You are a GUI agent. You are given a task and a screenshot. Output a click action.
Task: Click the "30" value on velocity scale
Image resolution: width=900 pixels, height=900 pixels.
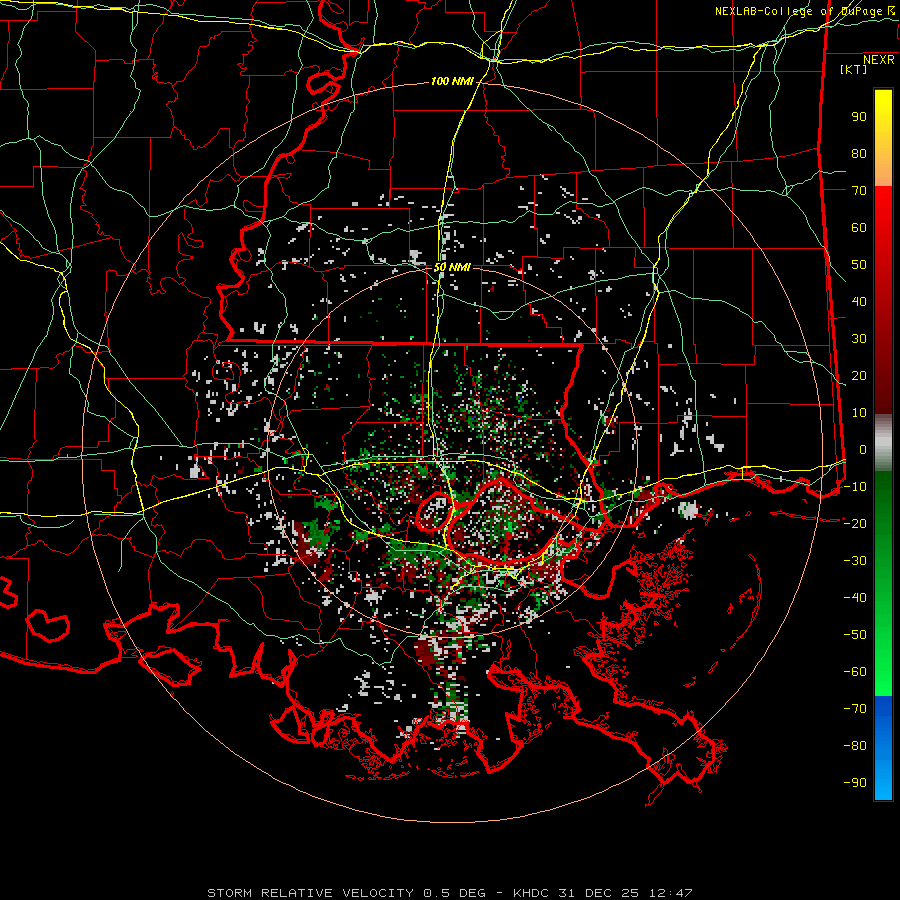pyautogui.click(x=859, y=339)
